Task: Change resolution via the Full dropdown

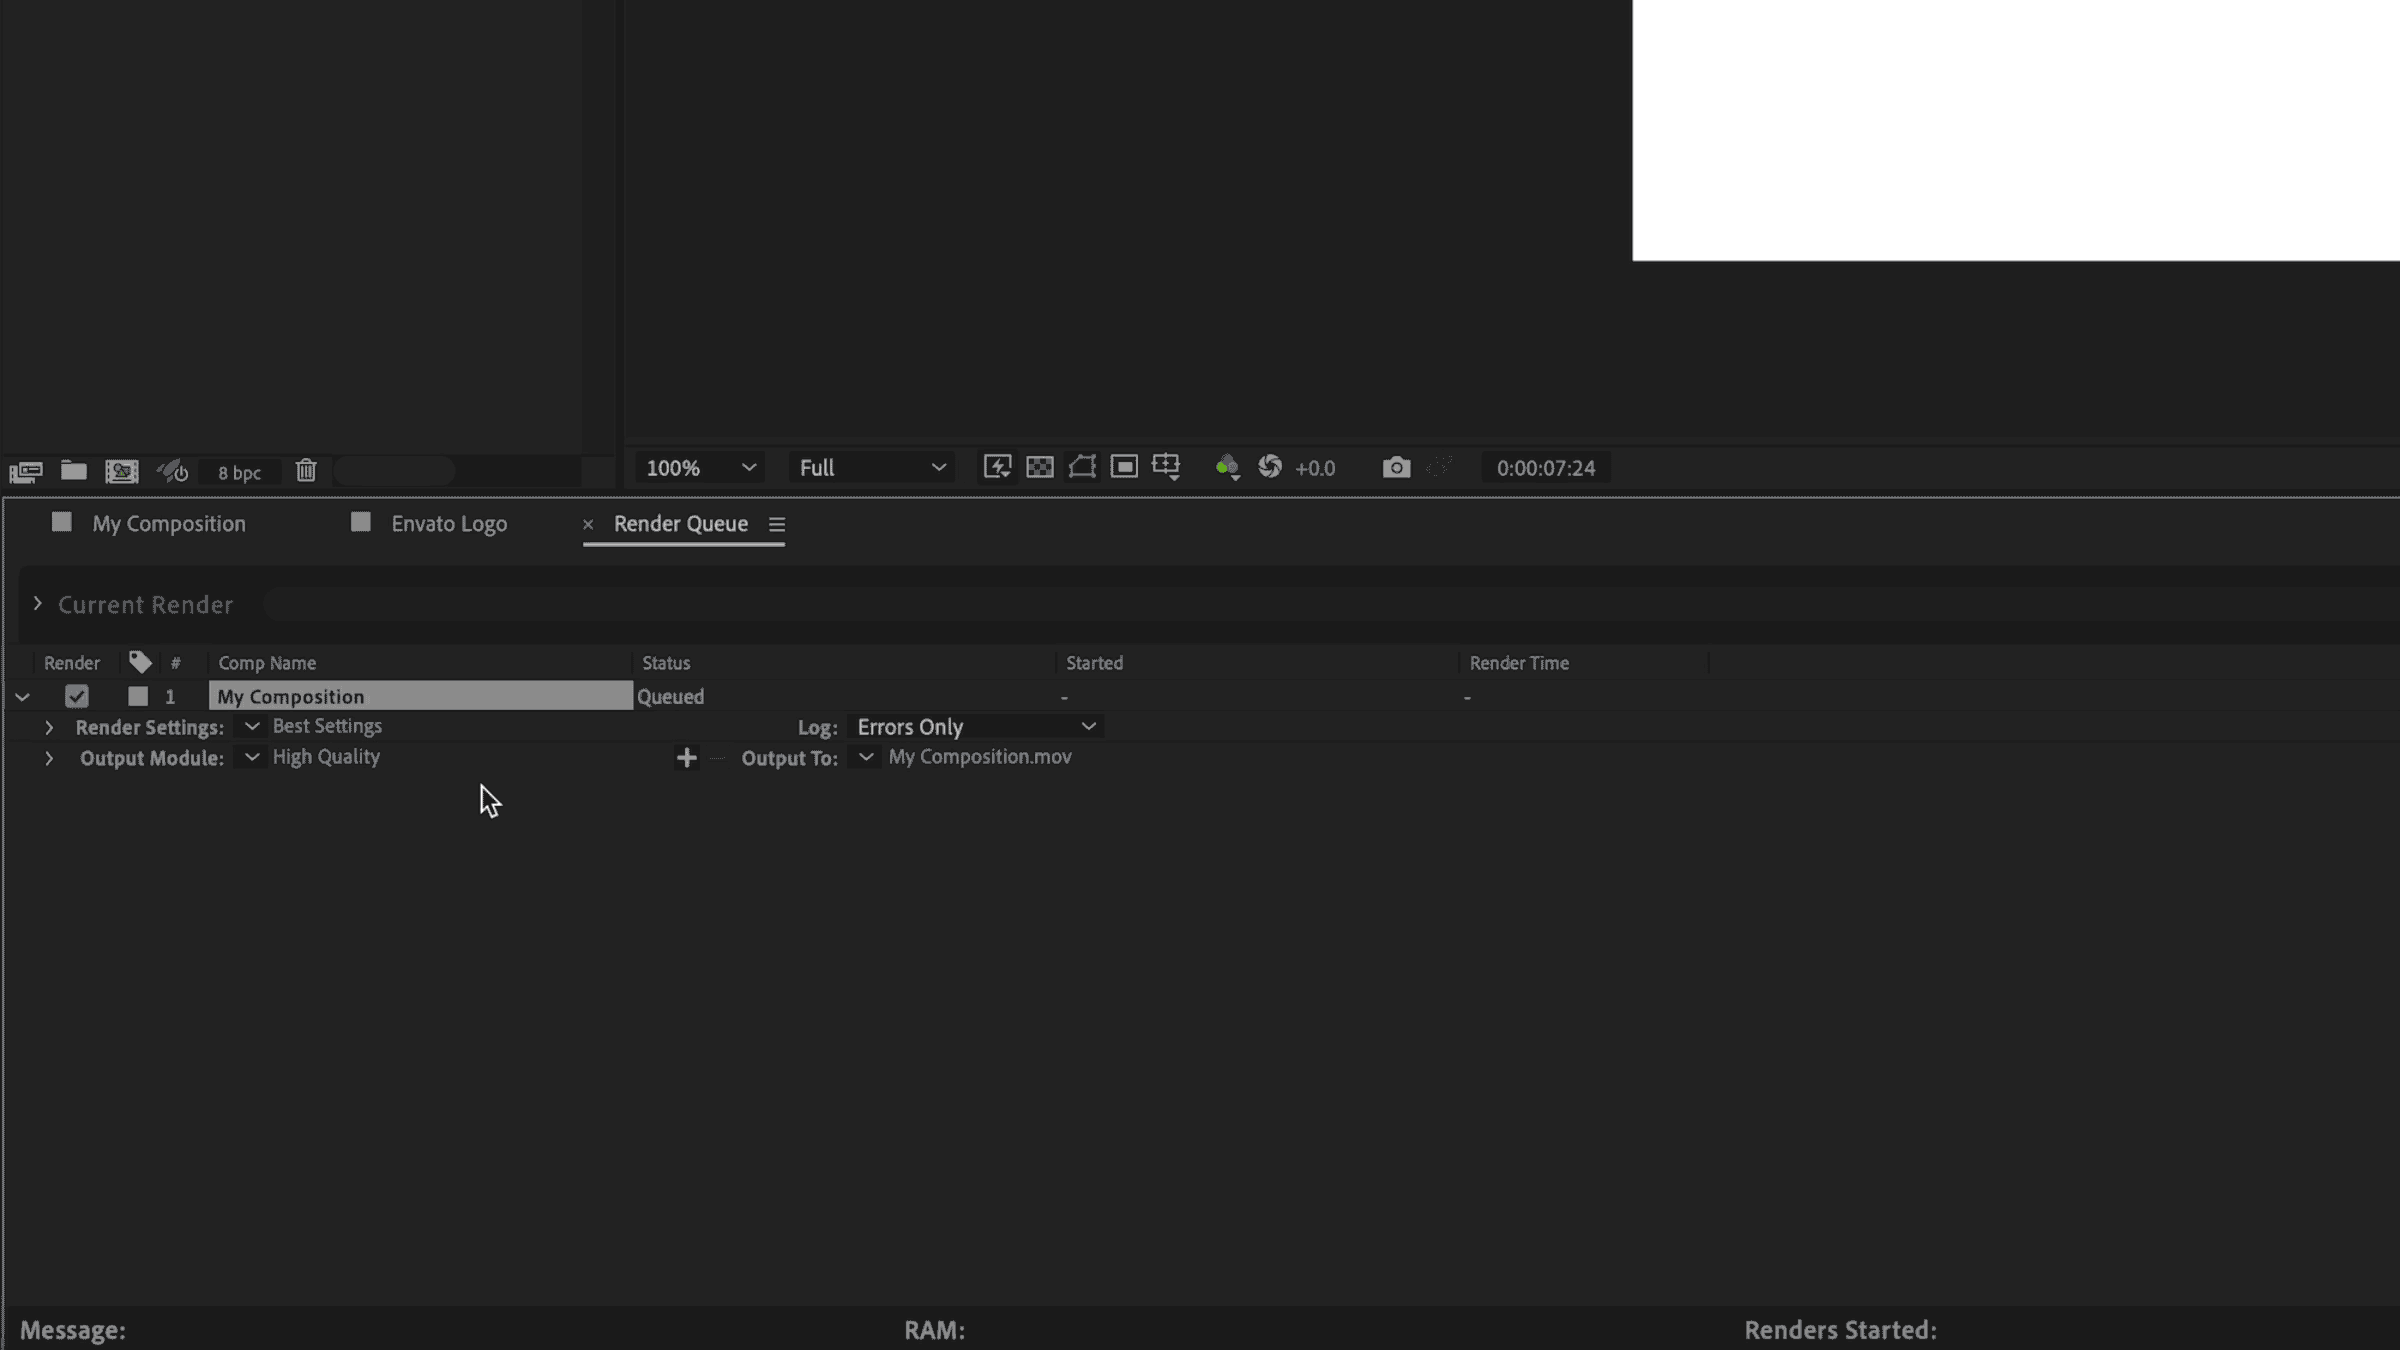Action: [x=870, y=467]
